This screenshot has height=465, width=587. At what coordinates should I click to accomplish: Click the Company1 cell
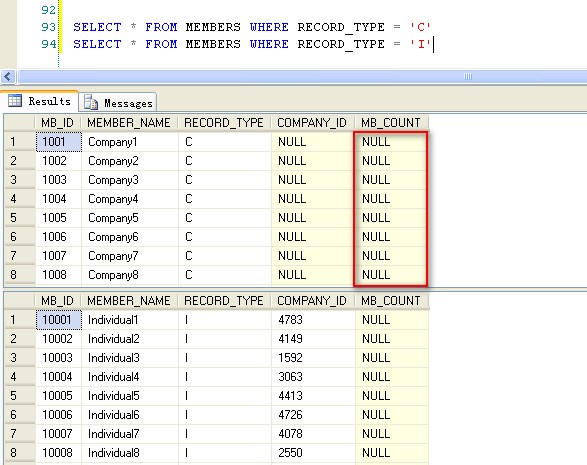coord(130,142)
